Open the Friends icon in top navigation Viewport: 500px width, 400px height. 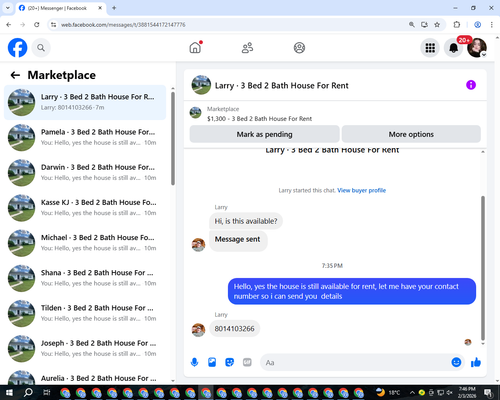click(247, 48)
